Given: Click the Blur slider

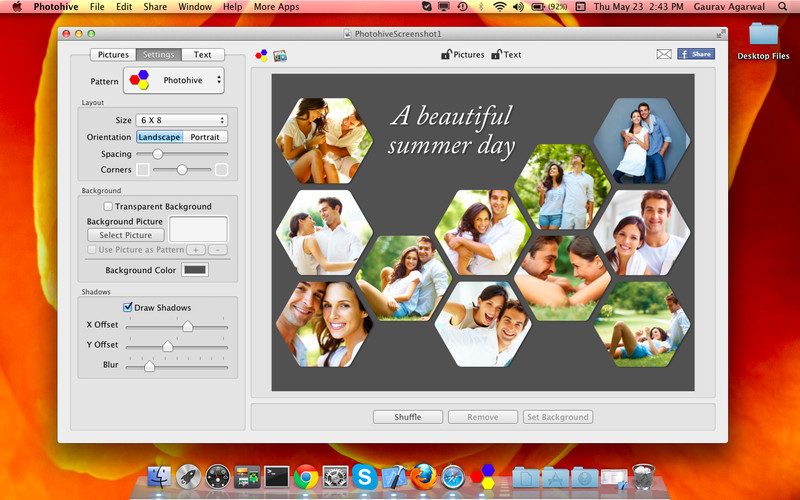Looking at the screenshot, I should point(177,366).
